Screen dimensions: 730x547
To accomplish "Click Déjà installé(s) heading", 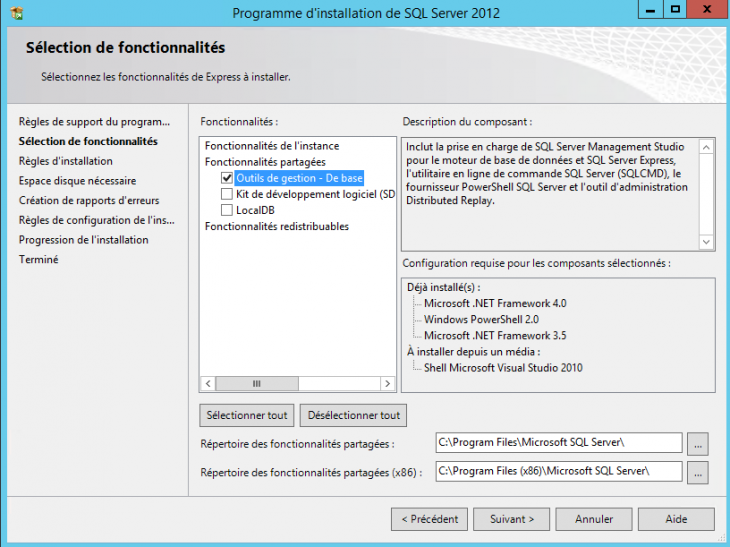I will coord(443,287).
